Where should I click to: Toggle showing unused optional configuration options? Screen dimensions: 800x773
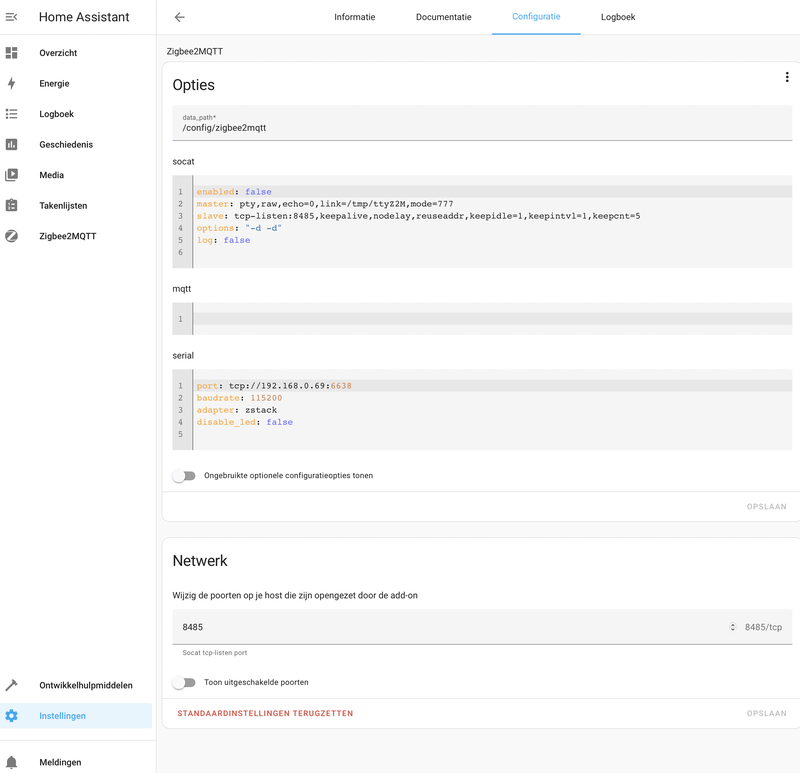coord(184,476)
